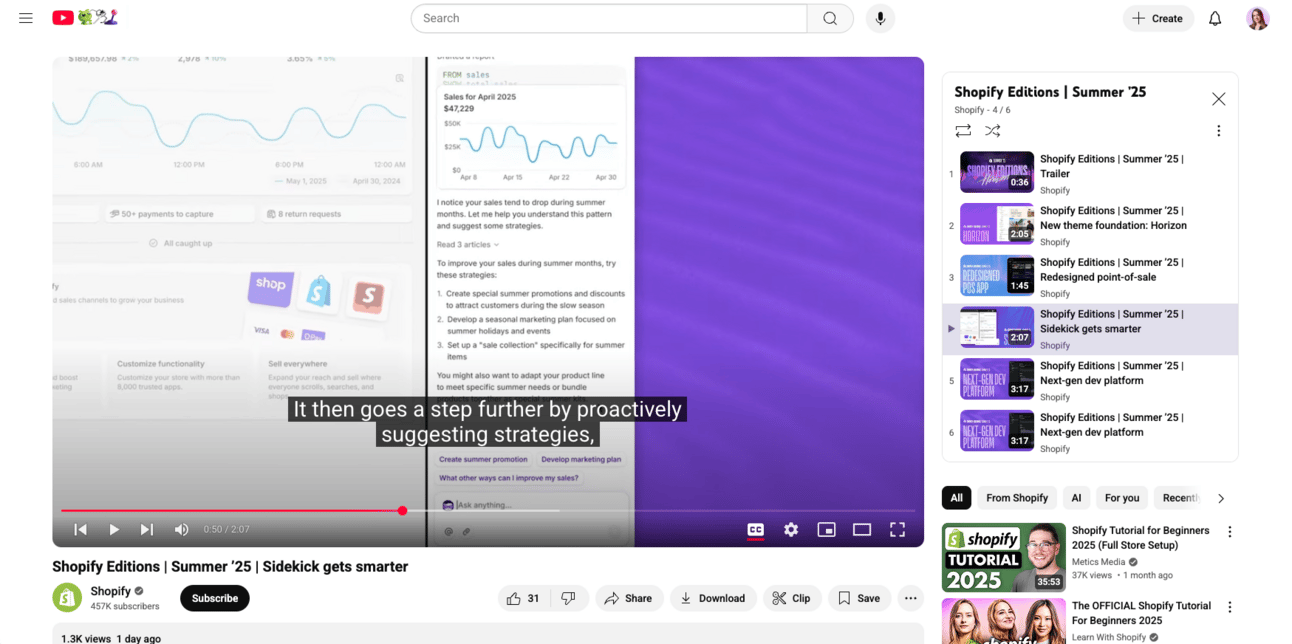1292x644 pixels.
Task: Toggle closed captions off
Action: 755,530
